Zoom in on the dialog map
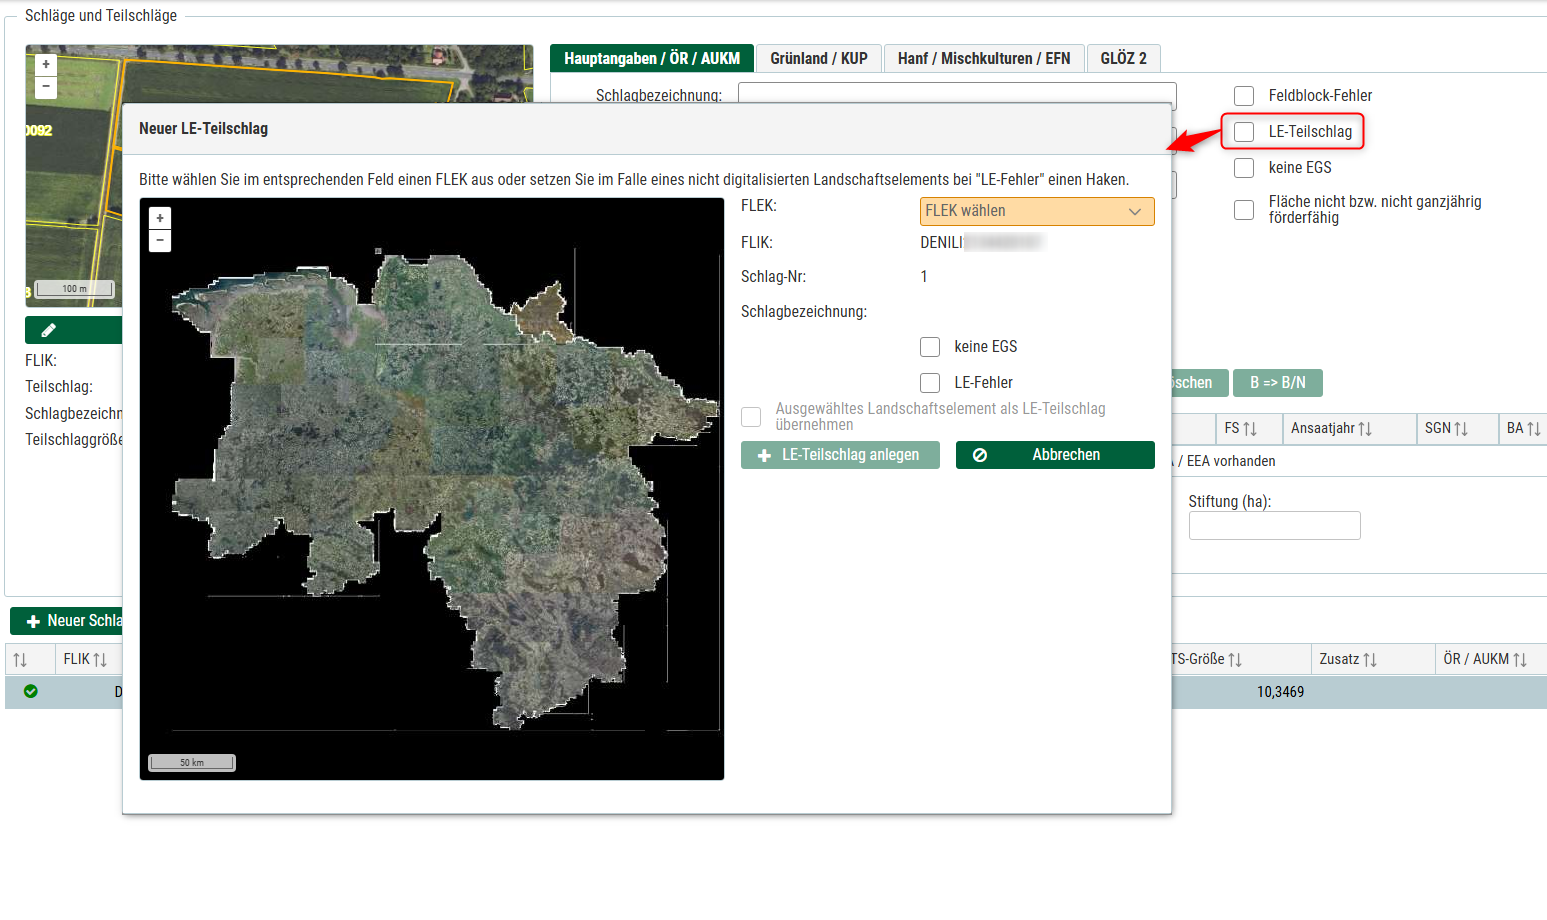The height and width of the screenshot is (920, 1547). pyautogui.click(x=160, y=218)
